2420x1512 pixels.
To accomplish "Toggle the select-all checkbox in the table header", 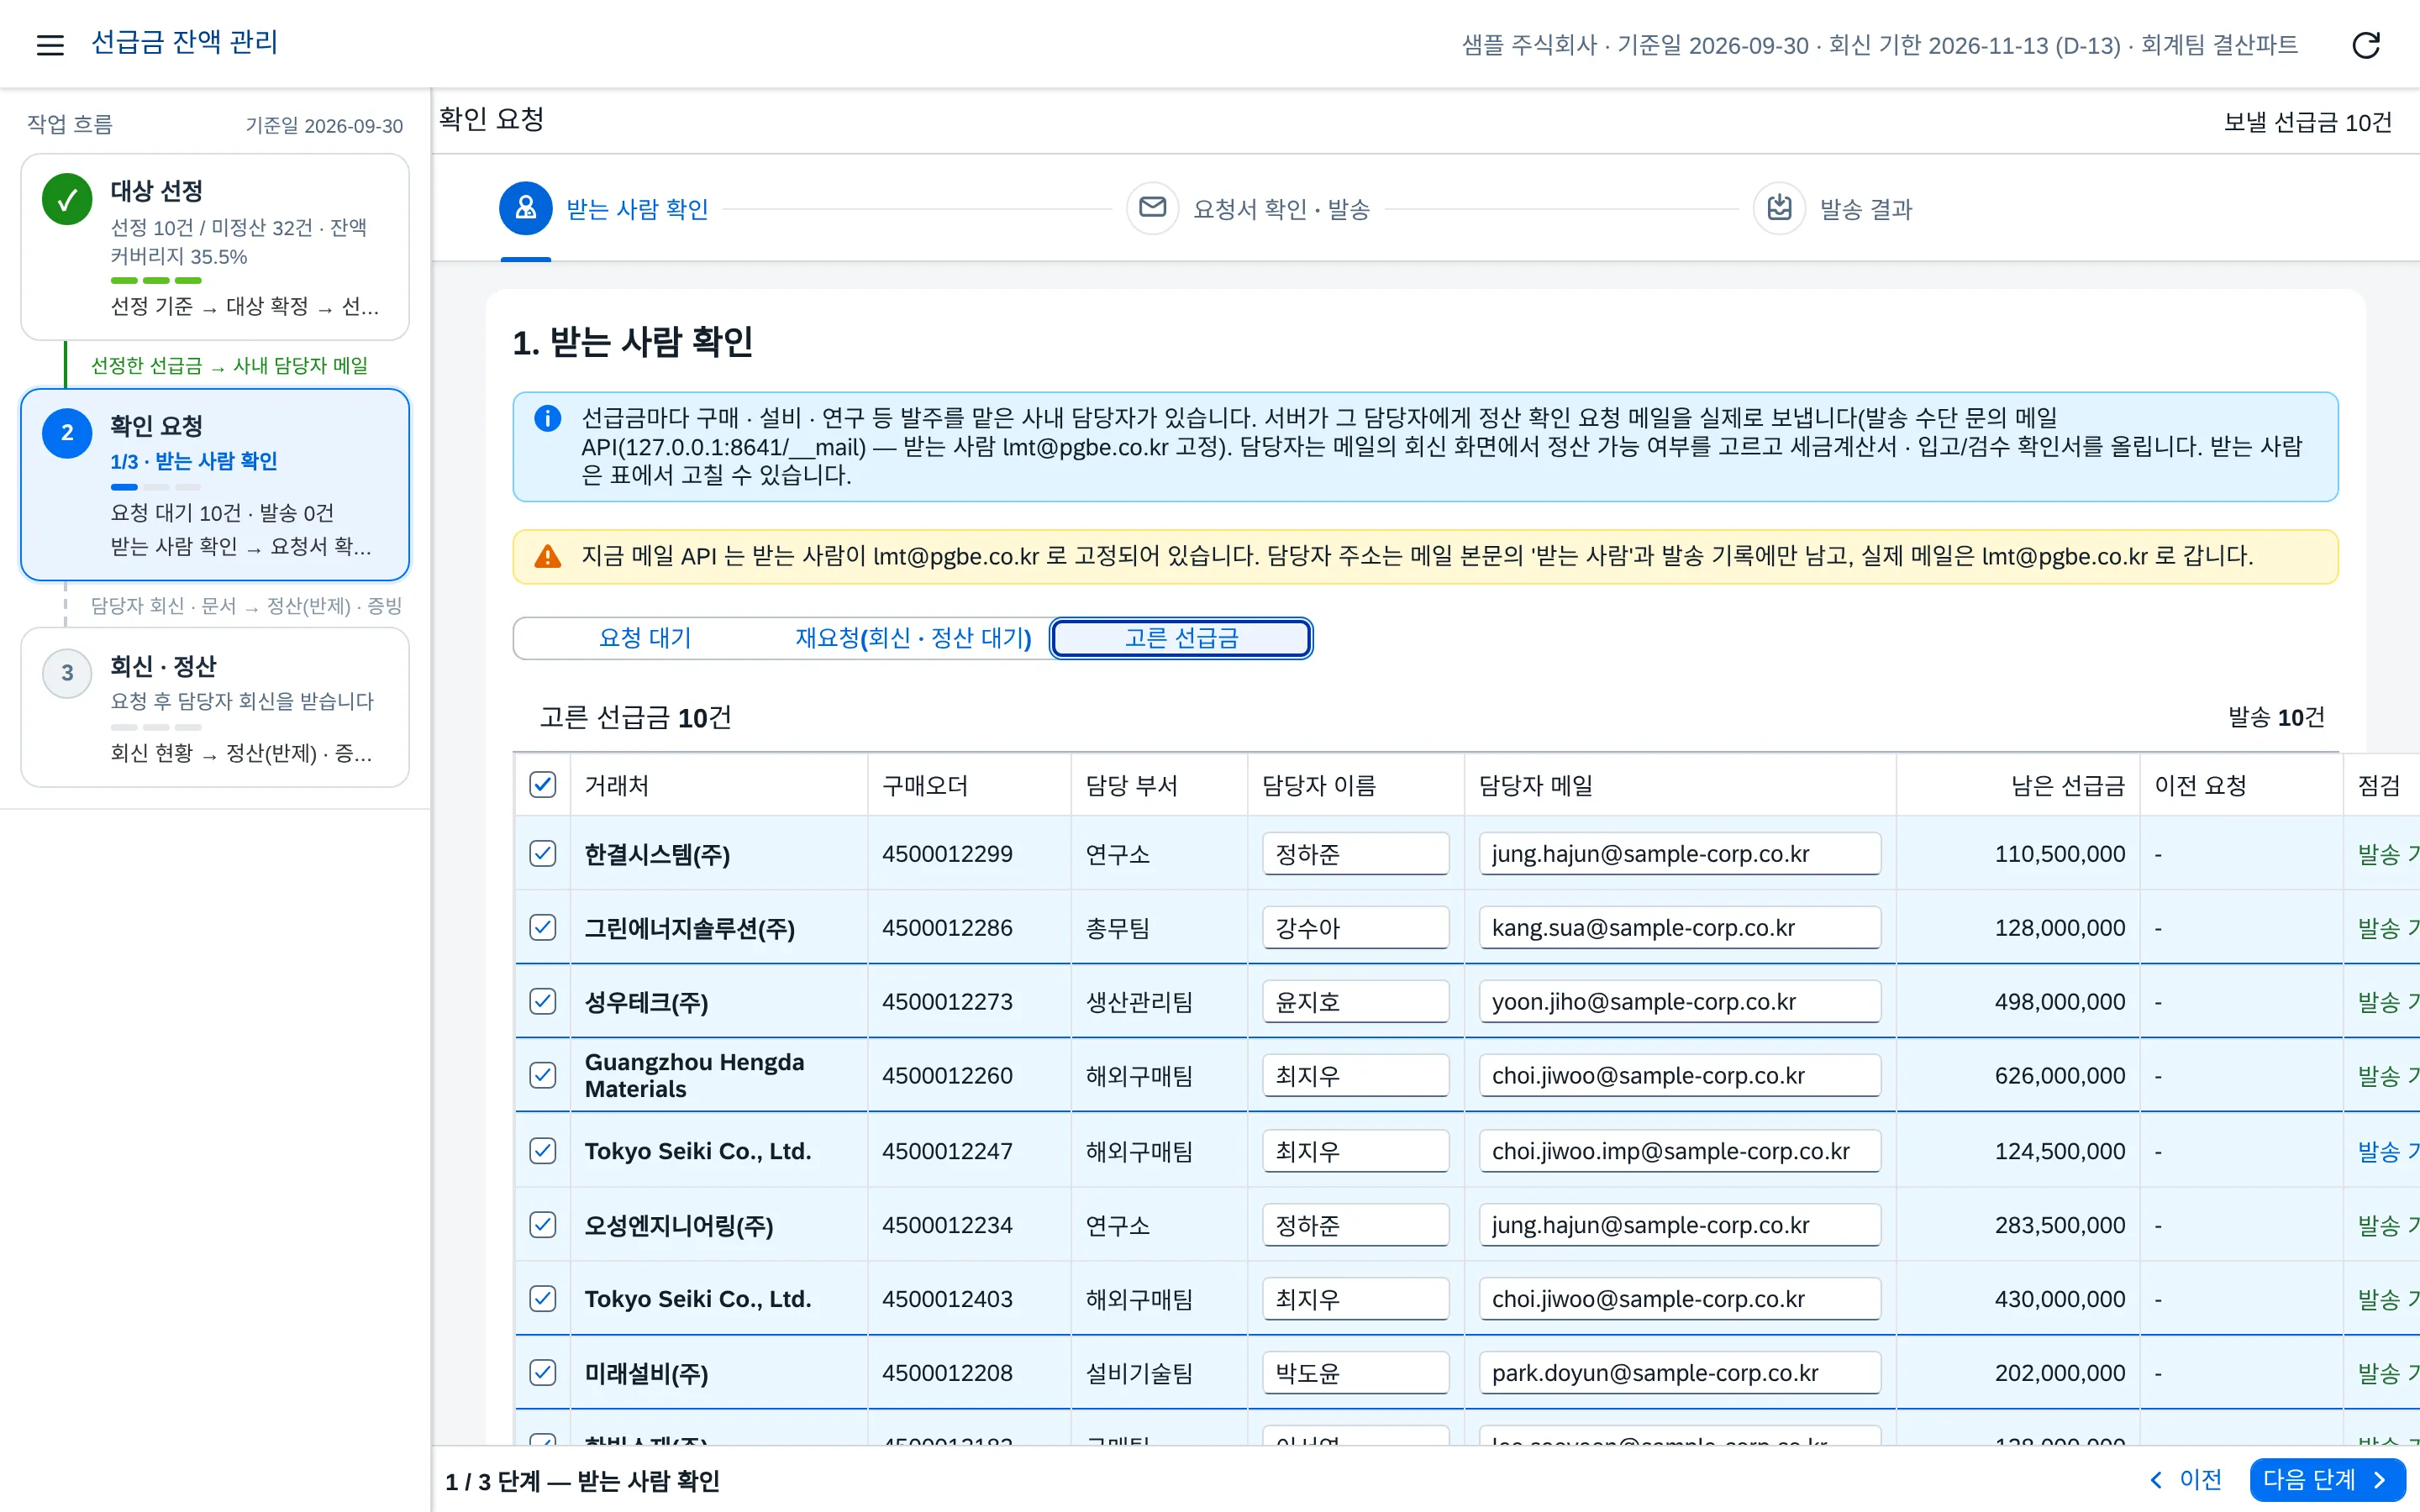I will [x=542, y=785].
